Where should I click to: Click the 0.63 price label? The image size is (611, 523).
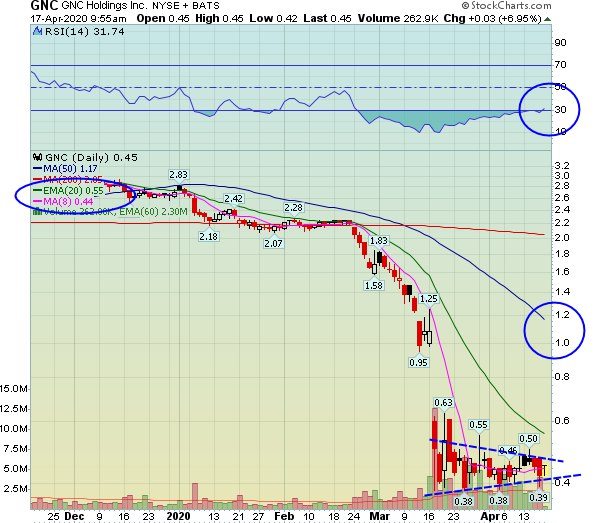[x=443, y=402]
